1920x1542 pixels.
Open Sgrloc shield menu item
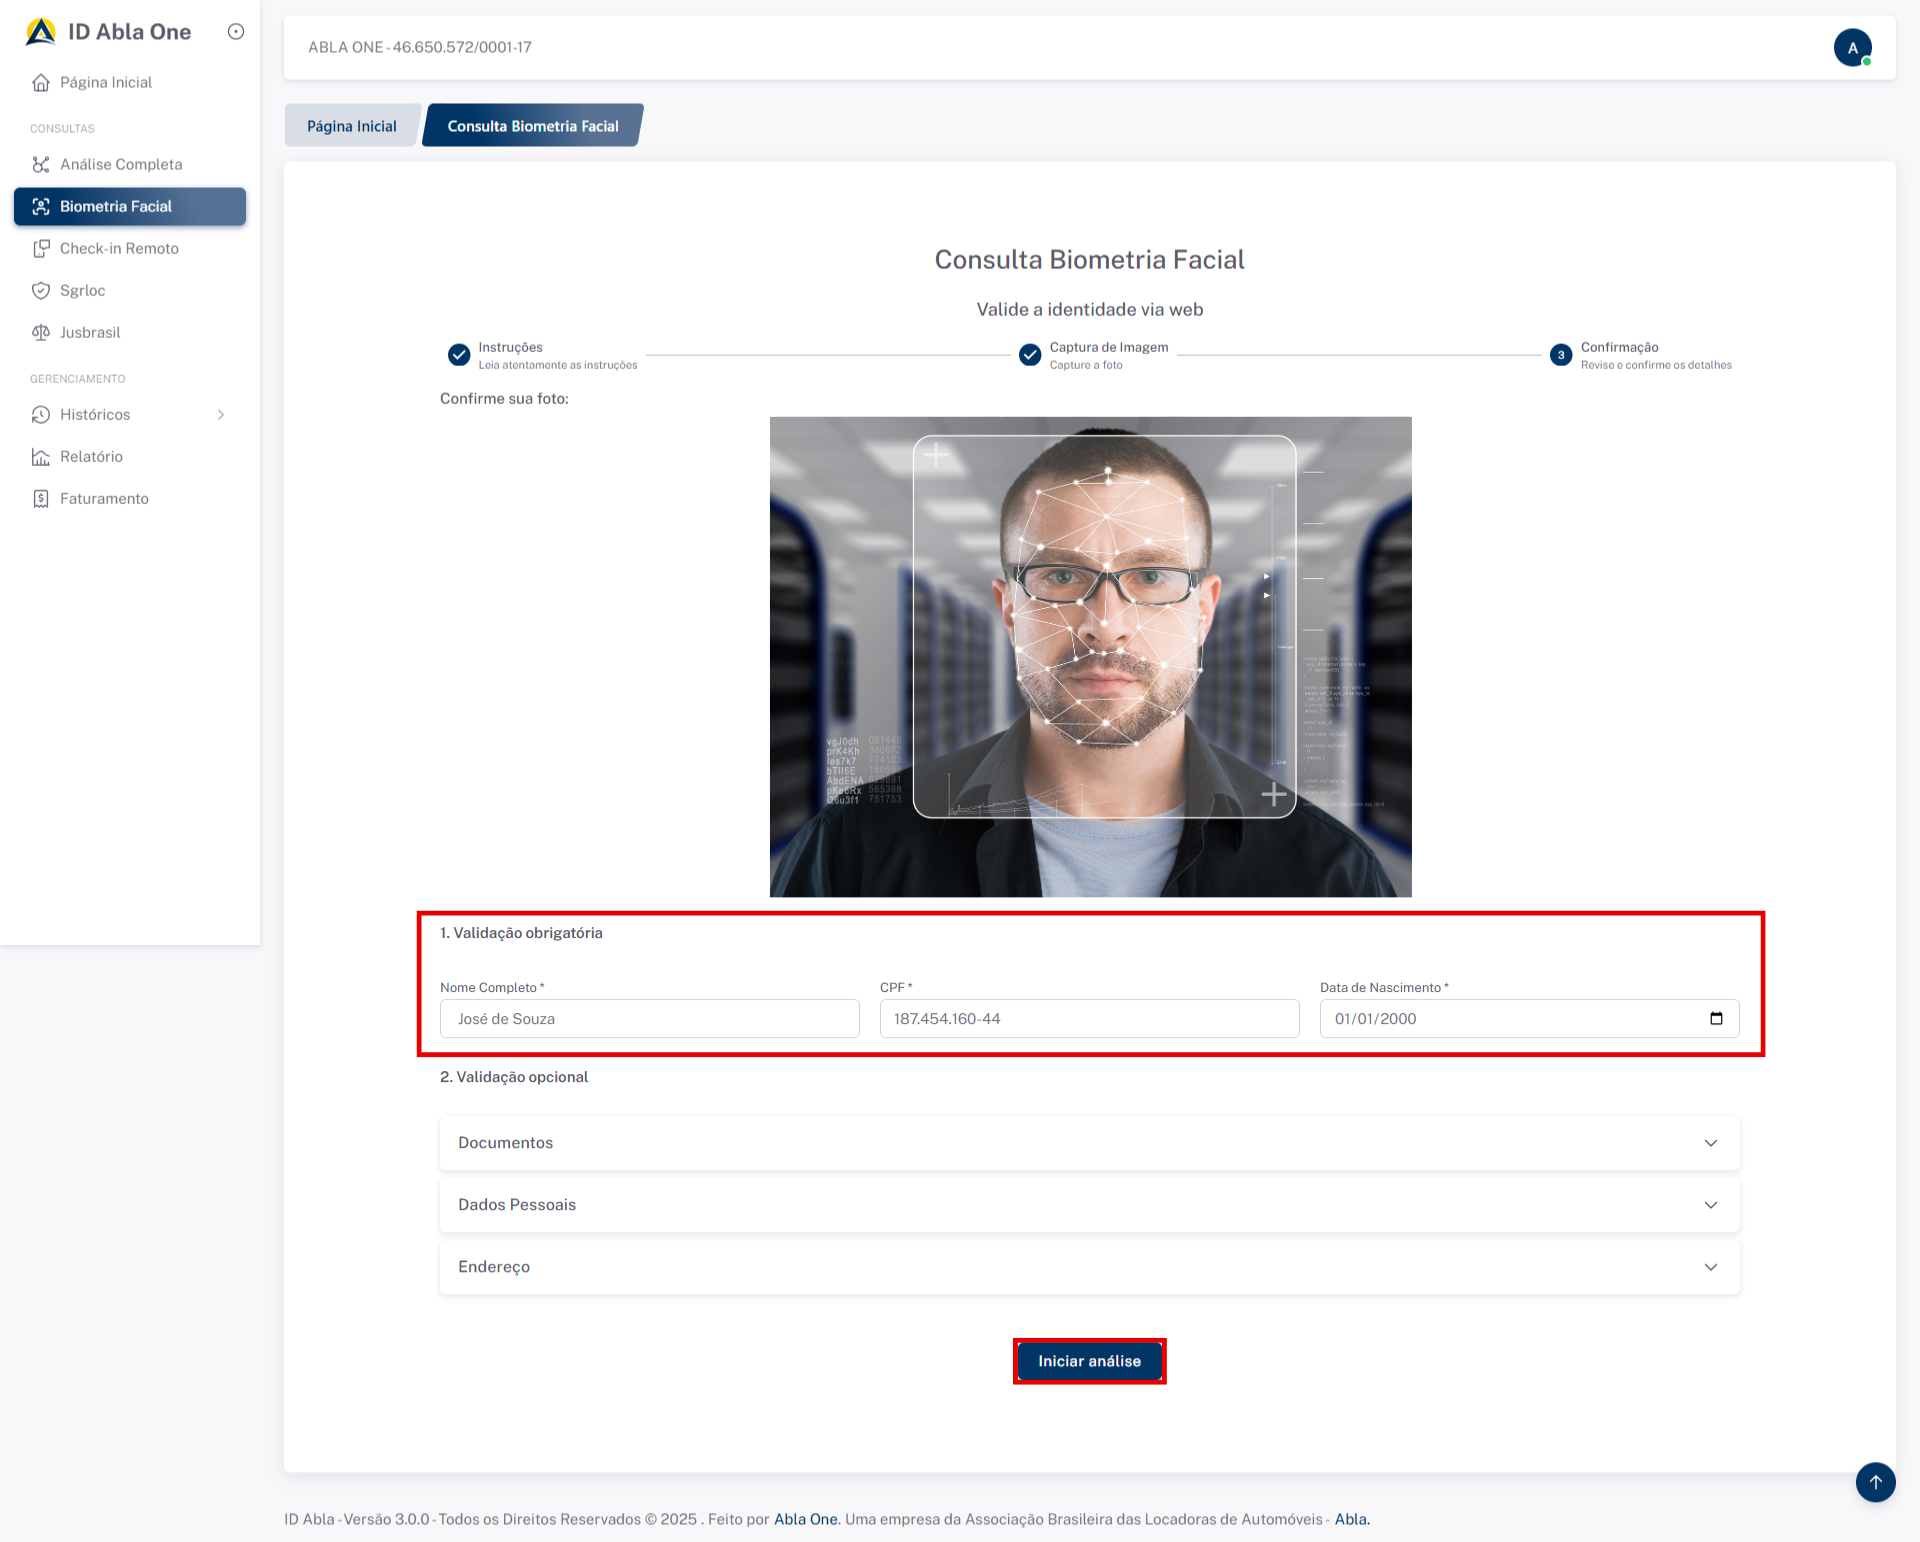(82, 290)
